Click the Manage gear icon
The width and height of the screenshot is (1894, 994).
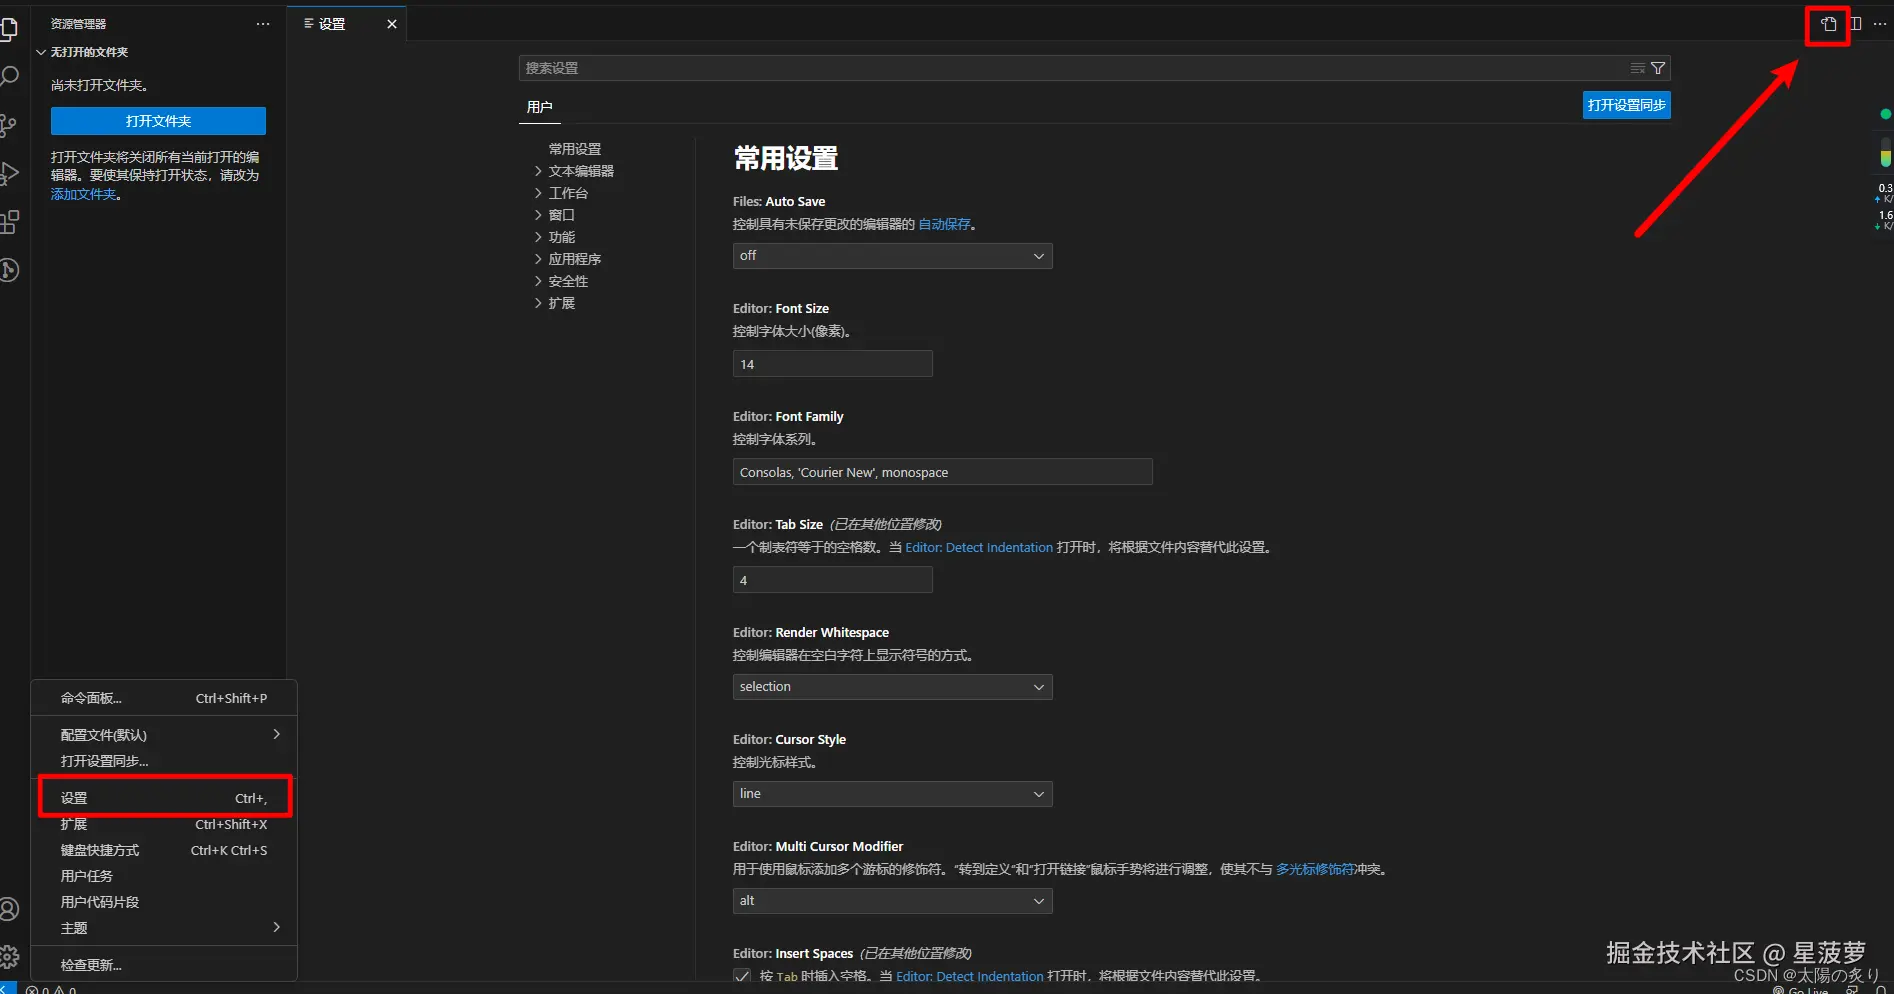(8, 957)
